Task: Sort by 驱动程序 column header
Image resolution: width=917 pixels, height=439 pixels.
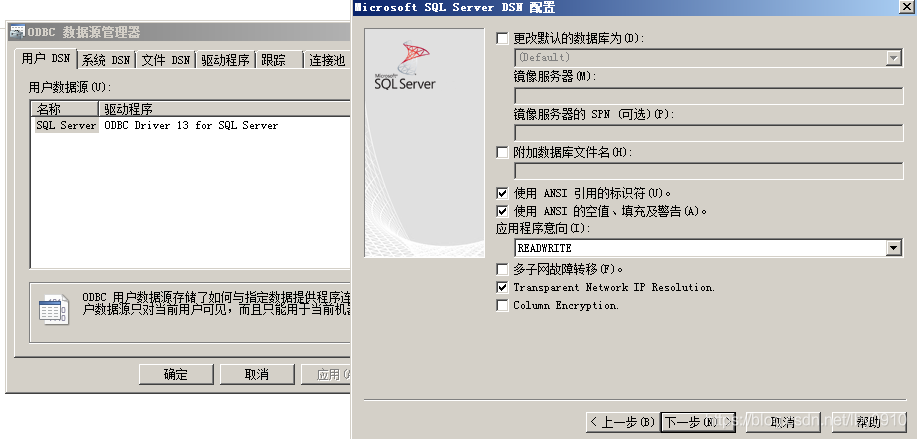Action: point(224,109)
